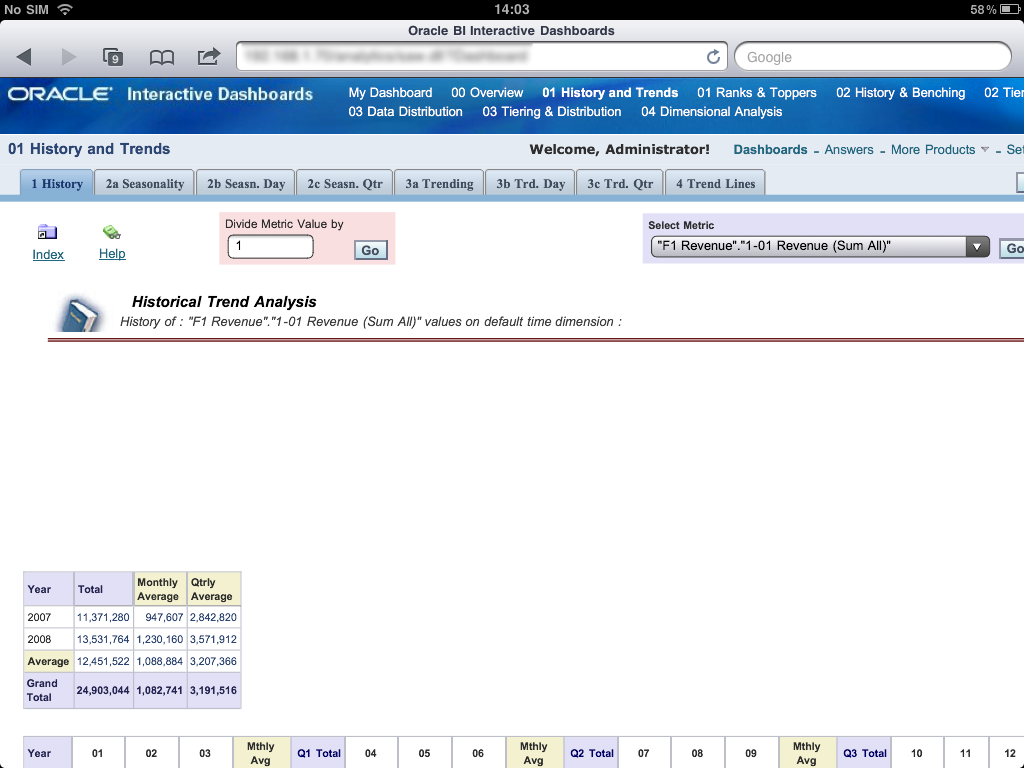The height and width of the screenshot is (768, 1024).
Task: Expand the Select Metric dropdown
Action: tap(977, 247)
